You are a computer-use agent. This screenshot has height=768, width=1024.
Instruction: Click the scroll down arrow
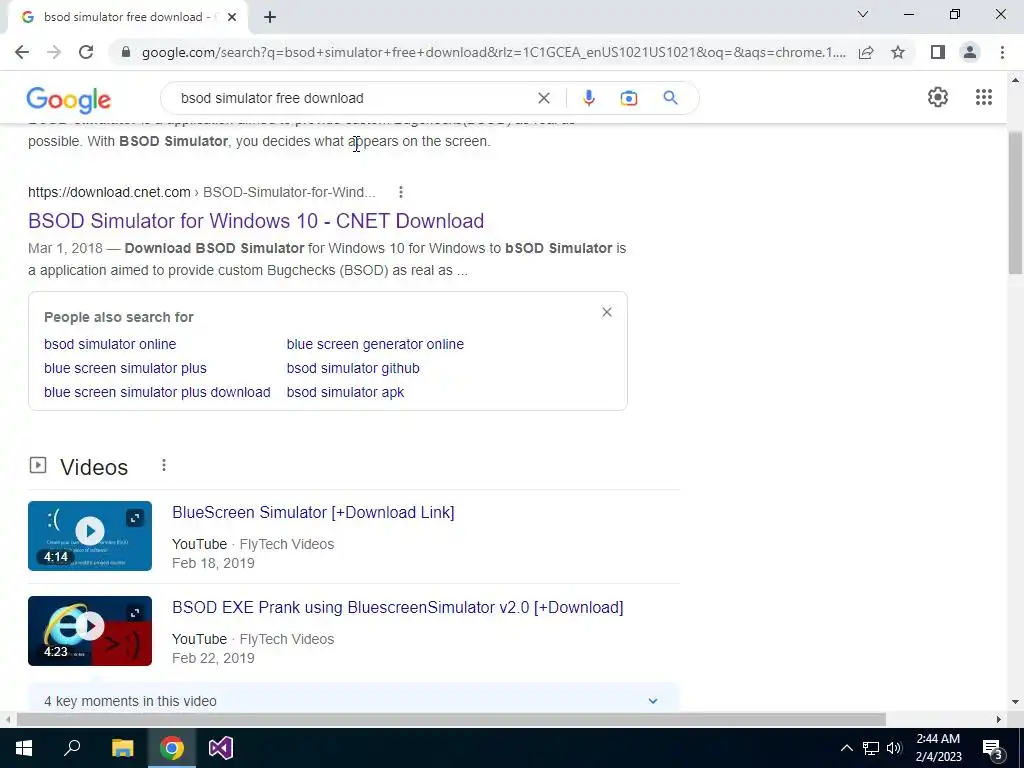click(1016, 702)
